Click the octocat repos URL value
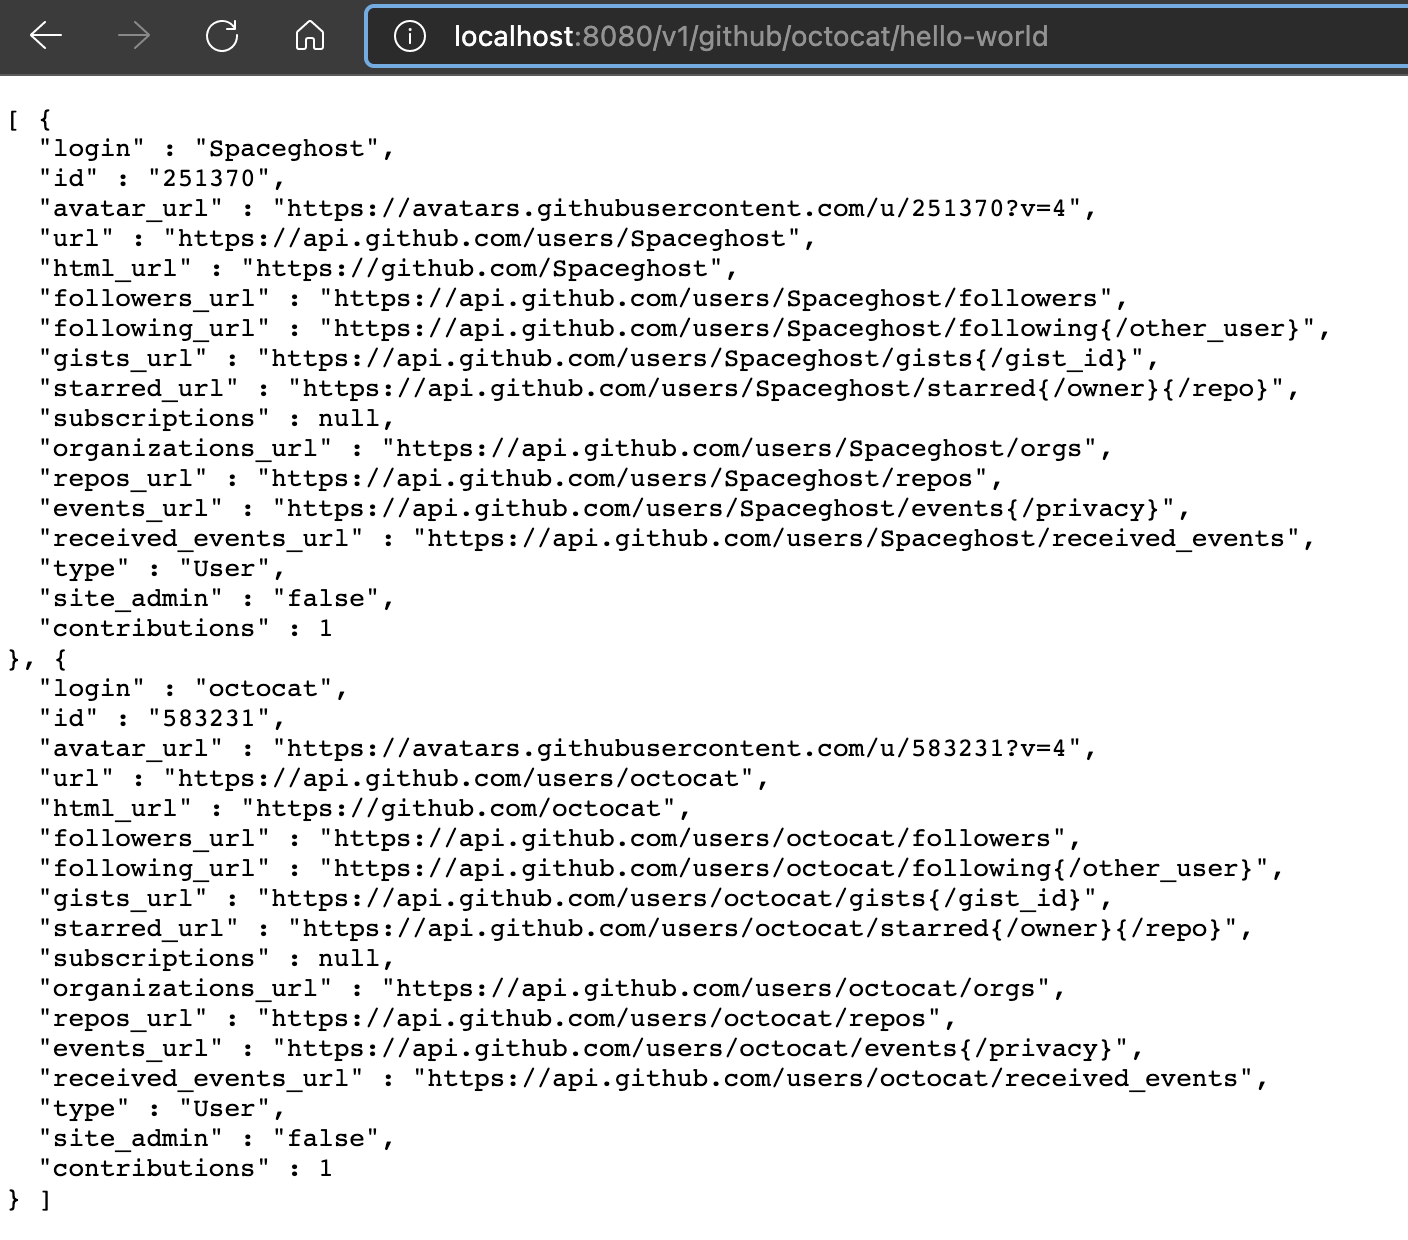1408x1240 pixels. click(600, 1019)
